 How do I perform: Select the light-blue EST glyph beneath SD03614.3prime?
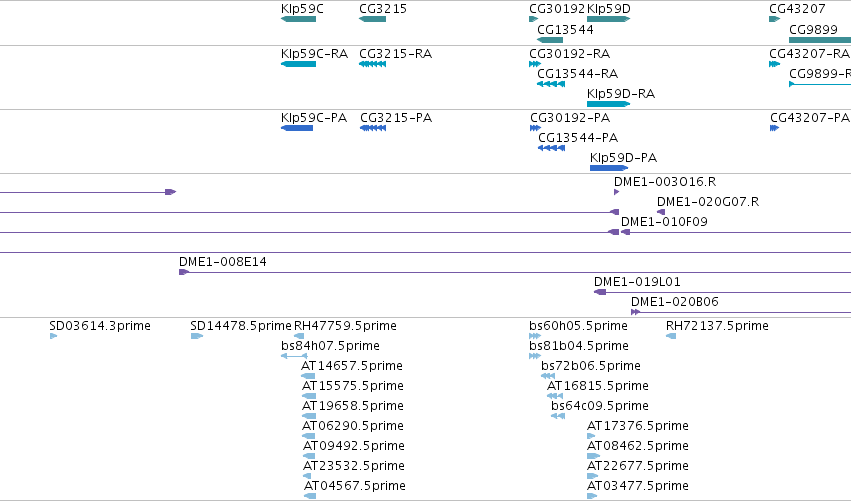coord(53,336)
